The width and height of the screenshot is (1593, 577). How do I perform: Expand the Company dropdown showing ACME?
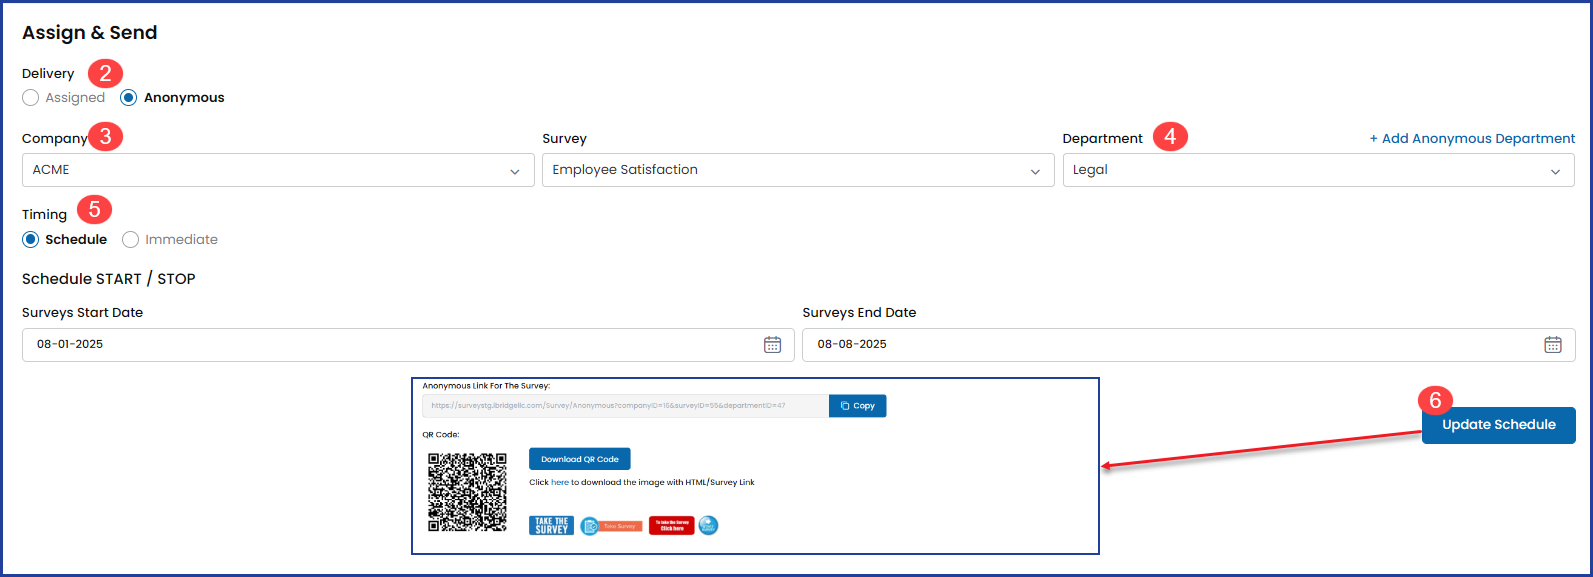point(278,170)
